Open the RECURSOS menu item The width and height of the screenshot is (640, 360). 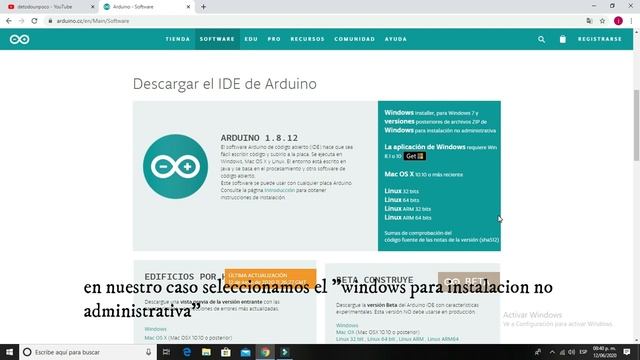pyautogui.click(x=307, y=39)
